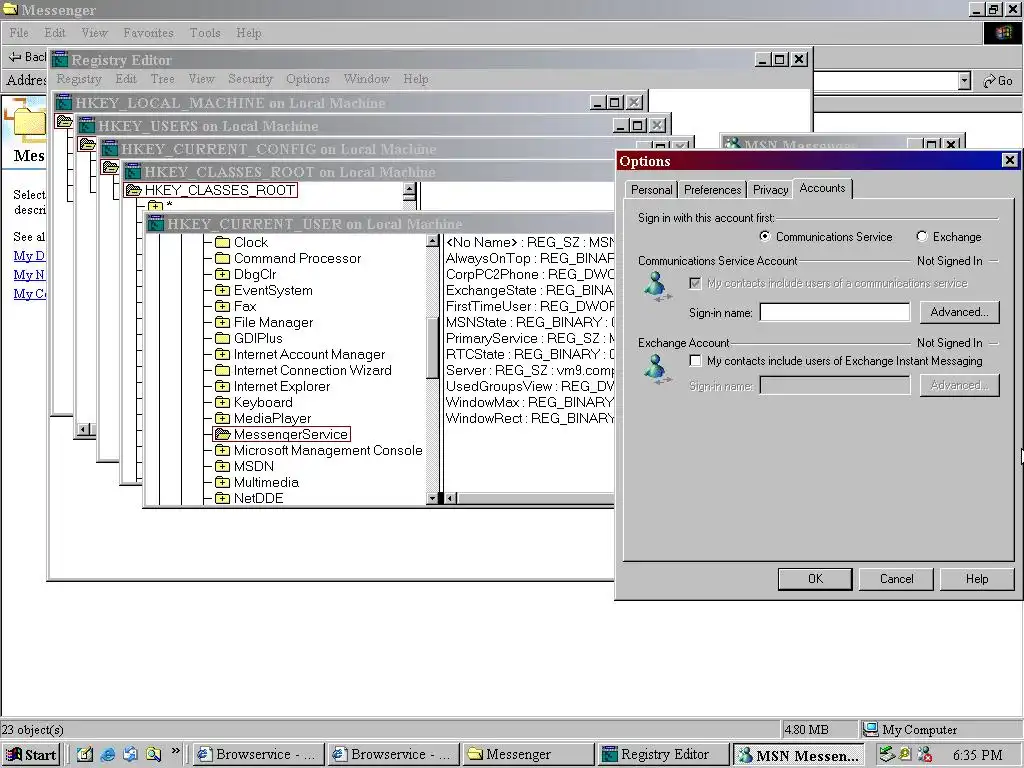This screenshot has width=1024, height=768.
Task: Click the Communications Service Account buddy icon
Action: pos(656,287)
